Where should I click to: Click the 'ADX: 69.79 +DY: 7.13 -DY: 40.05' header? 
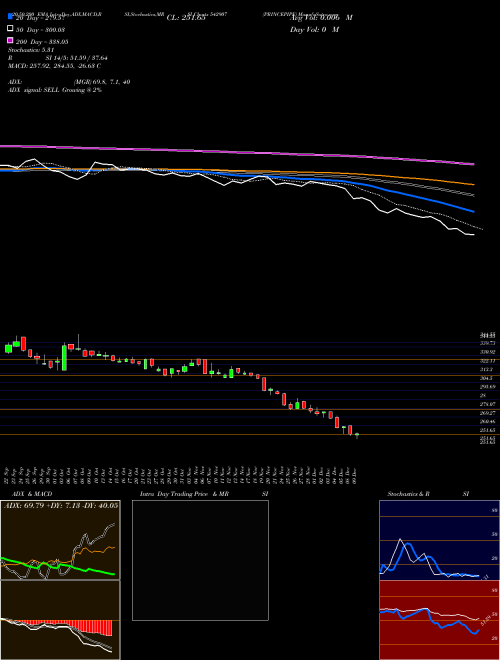[x=61, y=505]
